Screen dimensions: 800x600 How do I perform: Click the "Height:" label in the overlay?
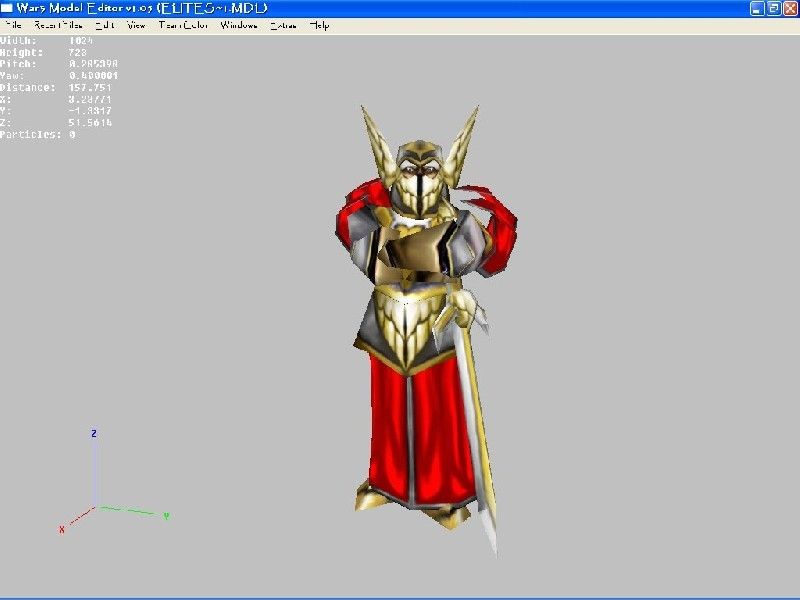(x=21, y=52)
